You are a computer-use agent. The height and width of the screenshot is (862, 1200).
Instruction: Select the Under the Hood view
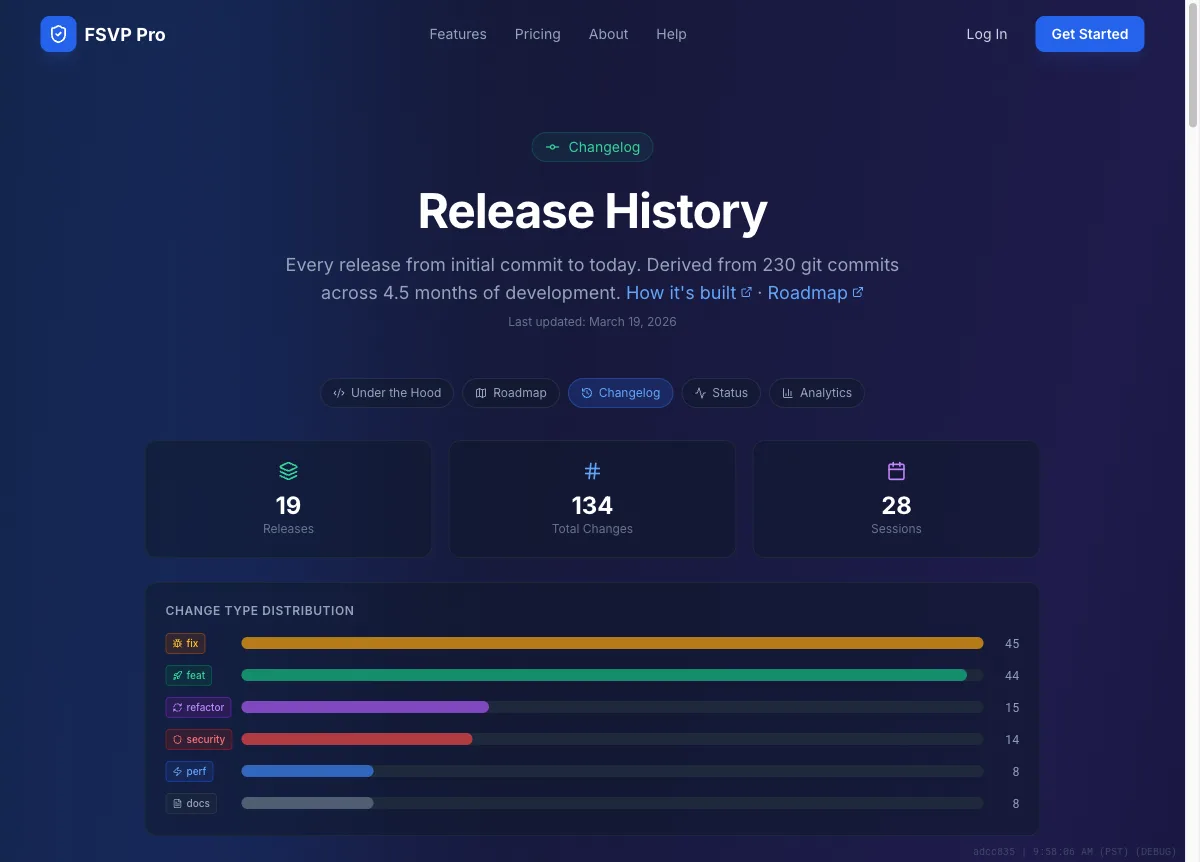386,393
